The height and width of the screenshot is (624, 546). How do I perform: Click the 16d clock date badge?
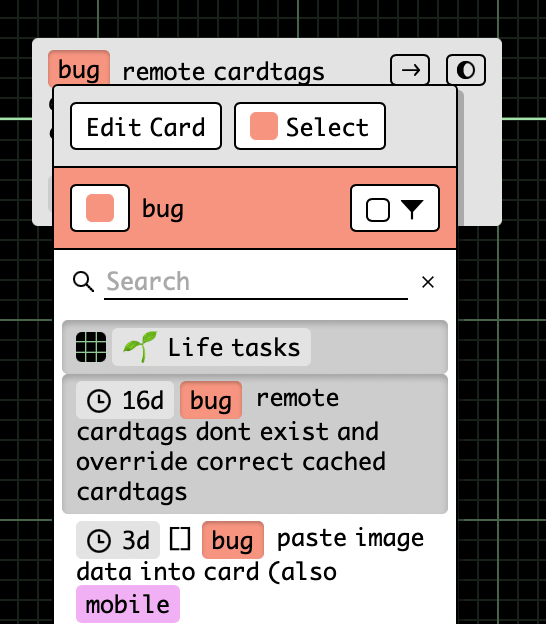(x=125, y=400)
